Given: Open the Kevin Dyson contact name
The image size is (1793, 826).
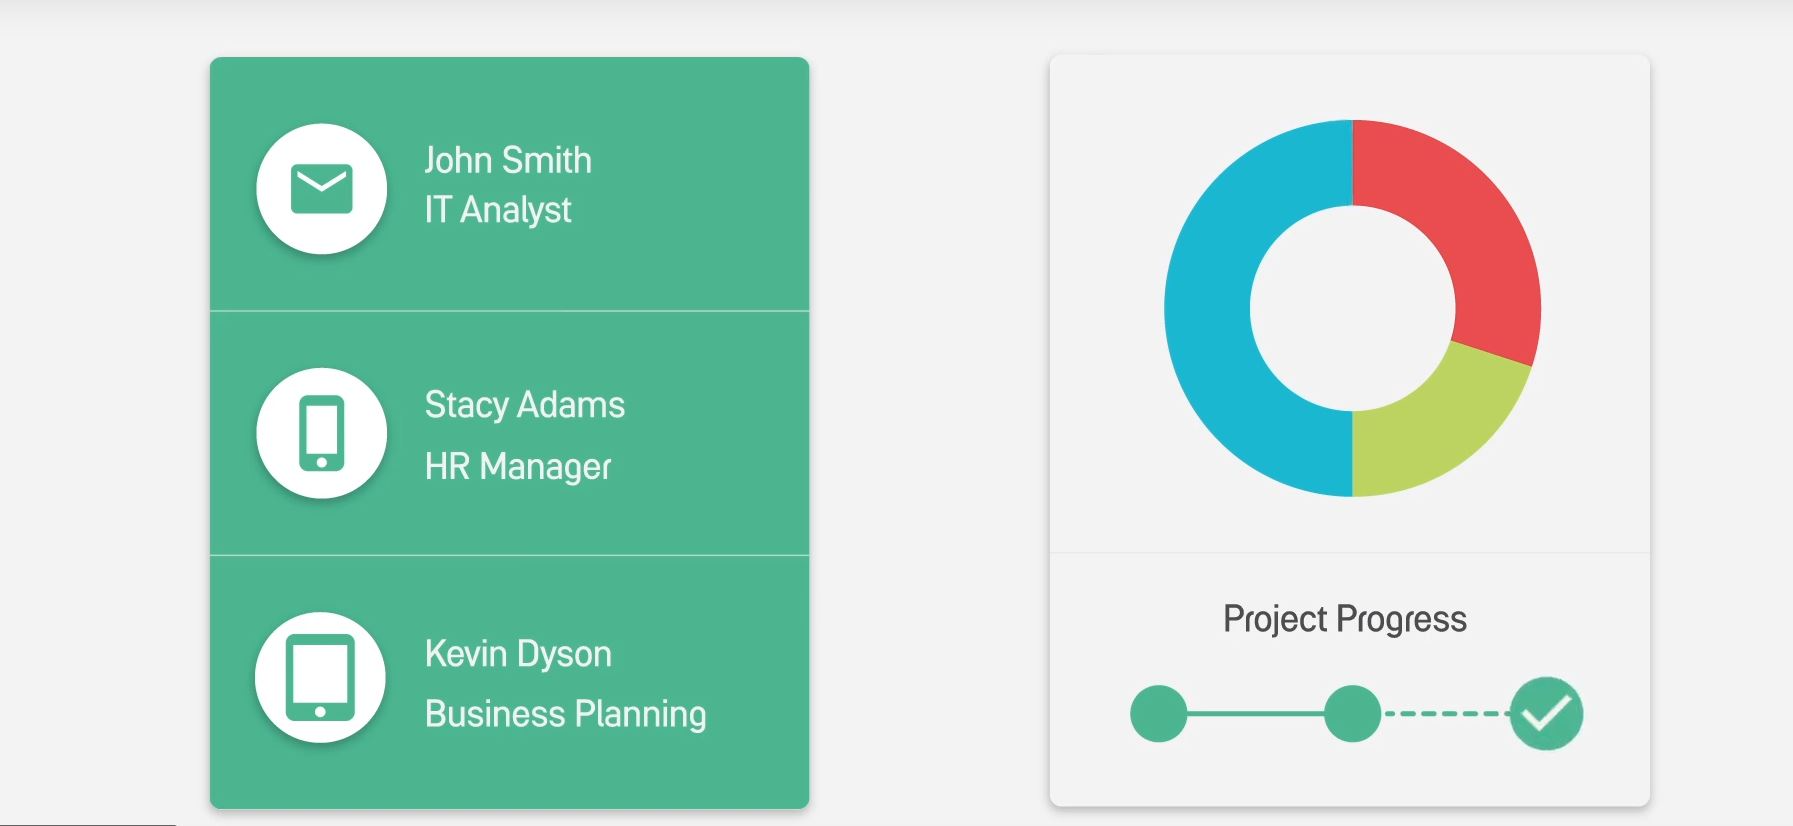Looking at the screenshot, I should coord(518,654).
